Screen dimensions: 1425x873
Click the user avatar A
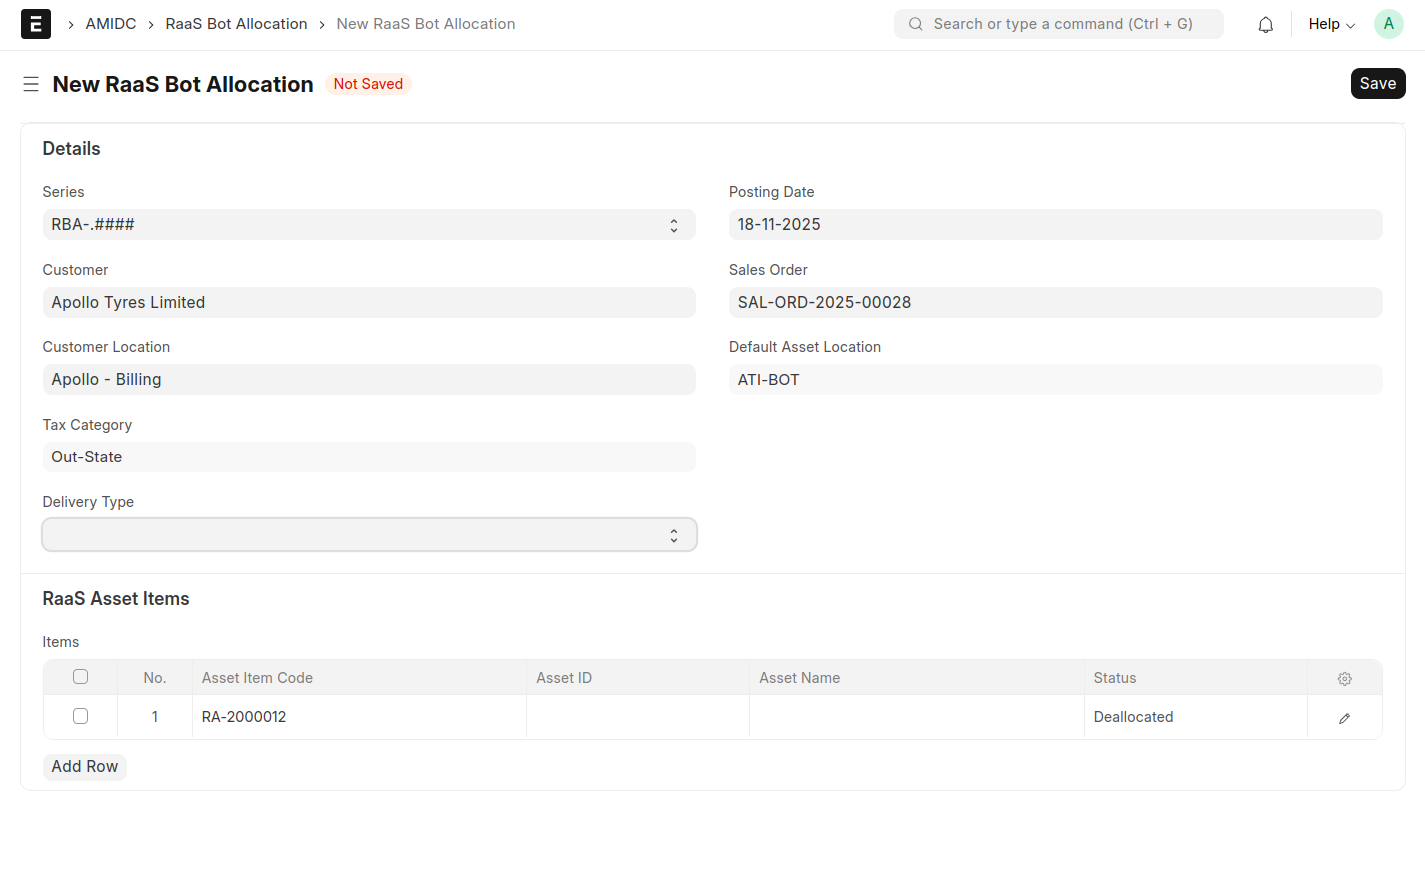pyautogui.click(x=1388, y=24)
